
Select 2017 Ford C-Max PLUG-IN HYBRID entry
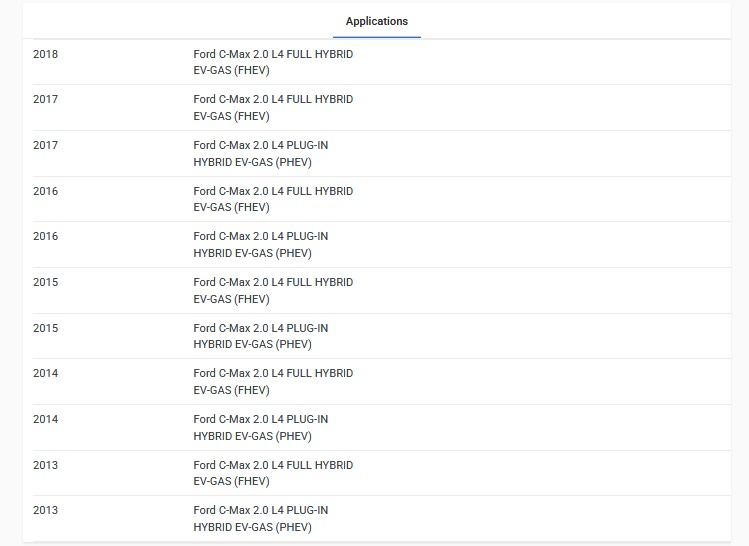(x=260, y=153)
